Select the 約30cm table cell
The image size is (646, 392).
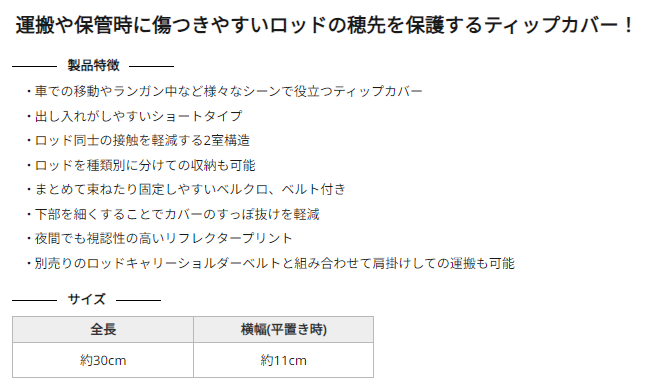point(103,360)
